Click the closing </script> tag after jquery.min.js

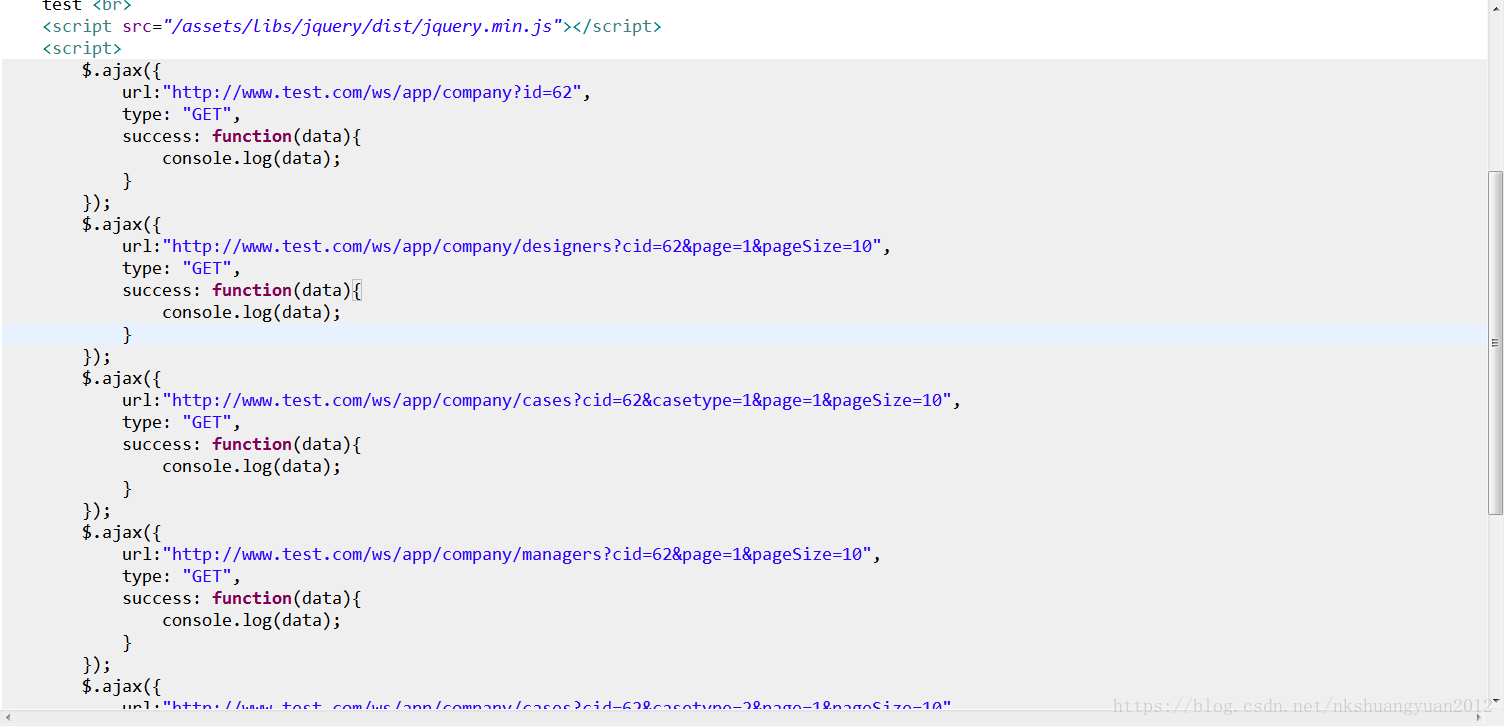(617, 26)
